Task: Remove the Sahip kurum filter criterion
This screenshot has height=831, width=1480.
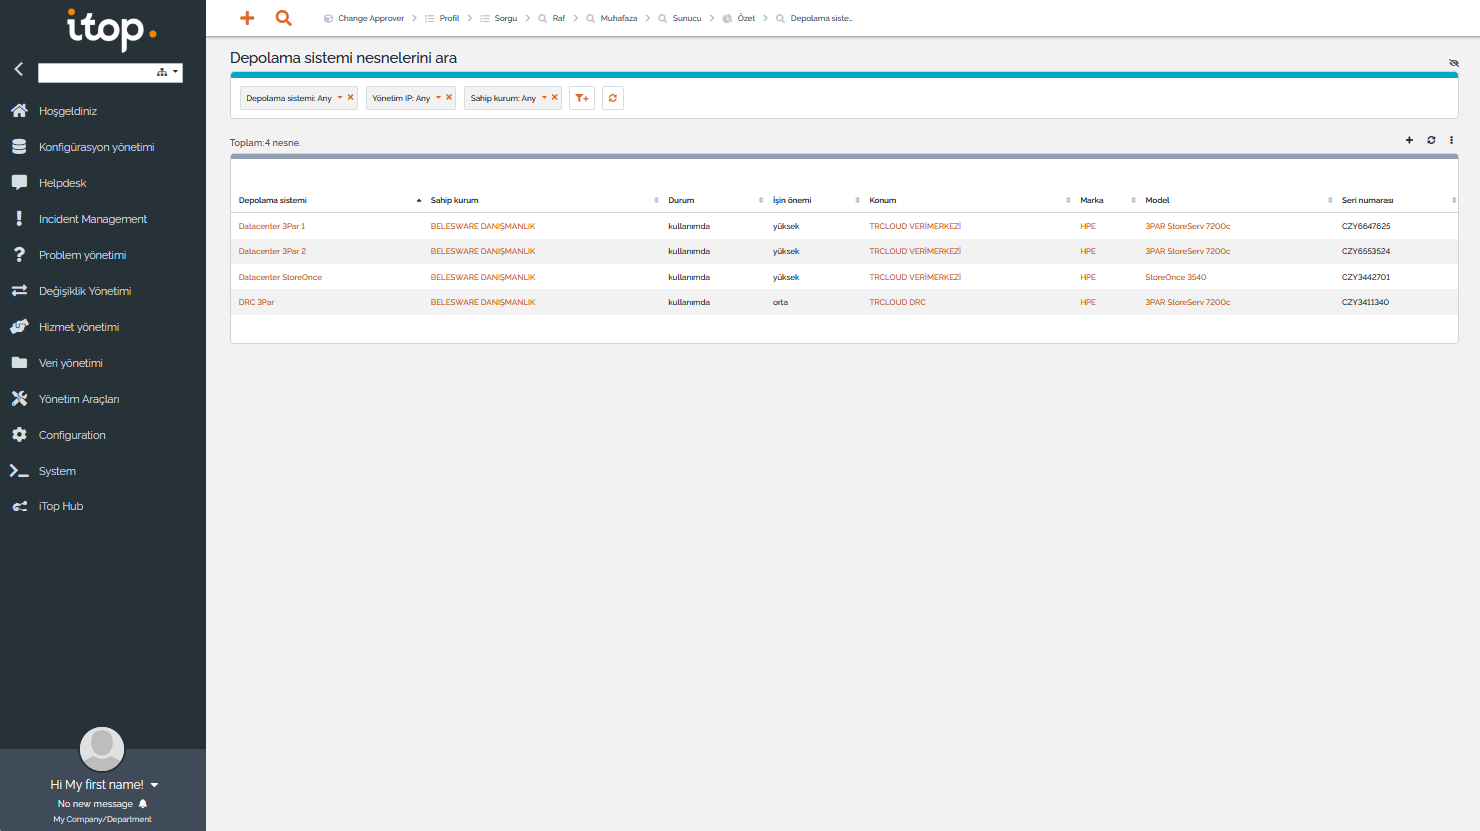Action: click(x=554, y=97)
